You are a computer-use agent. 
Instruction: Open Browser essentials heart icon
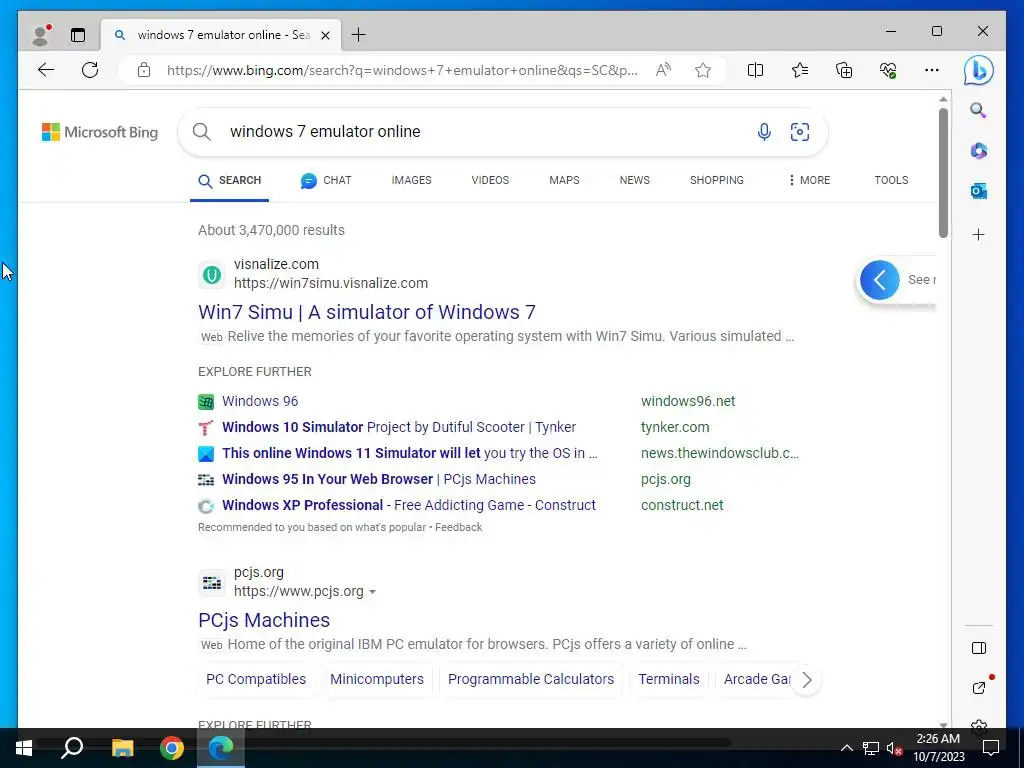pyautogui.click(x=888, y=70)
